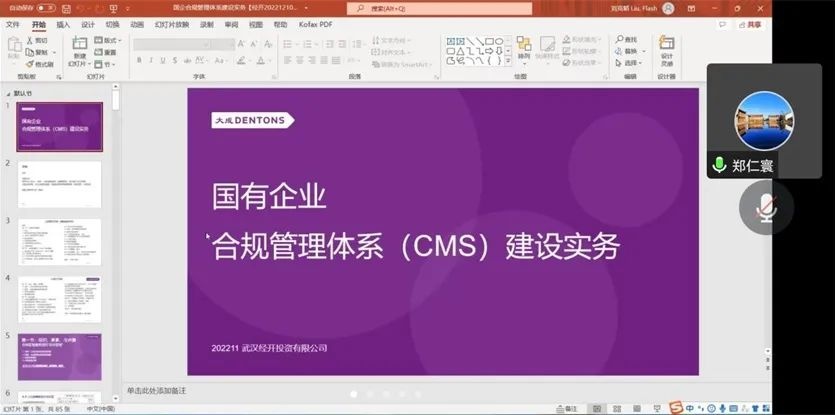Toggle Underline formatting
Image resolution: width=835 pixels, height=415 pixels.
click(x=163, y=61)
